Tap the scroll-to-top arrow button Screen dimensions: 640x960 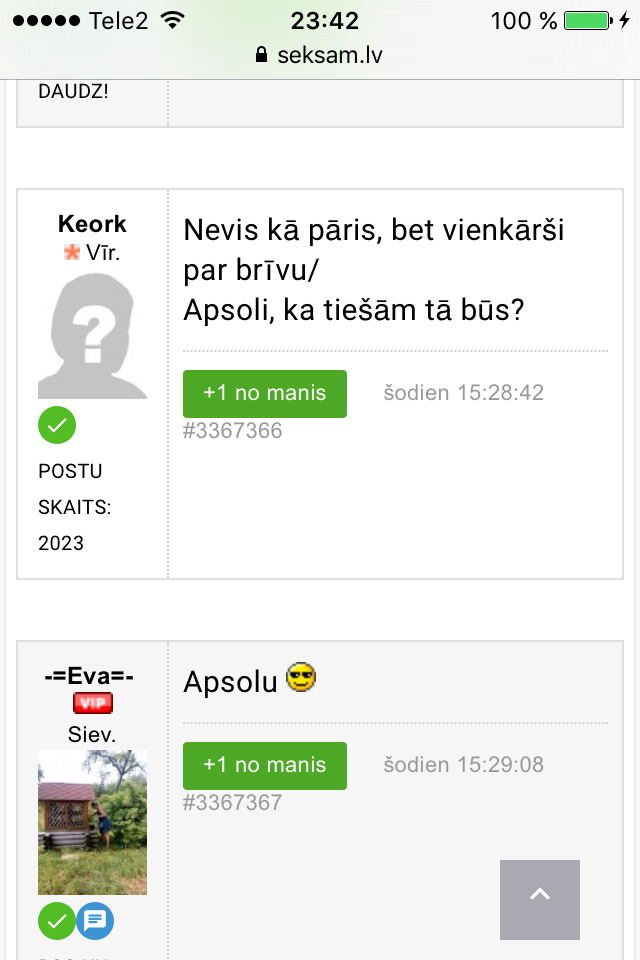point(539,898)
